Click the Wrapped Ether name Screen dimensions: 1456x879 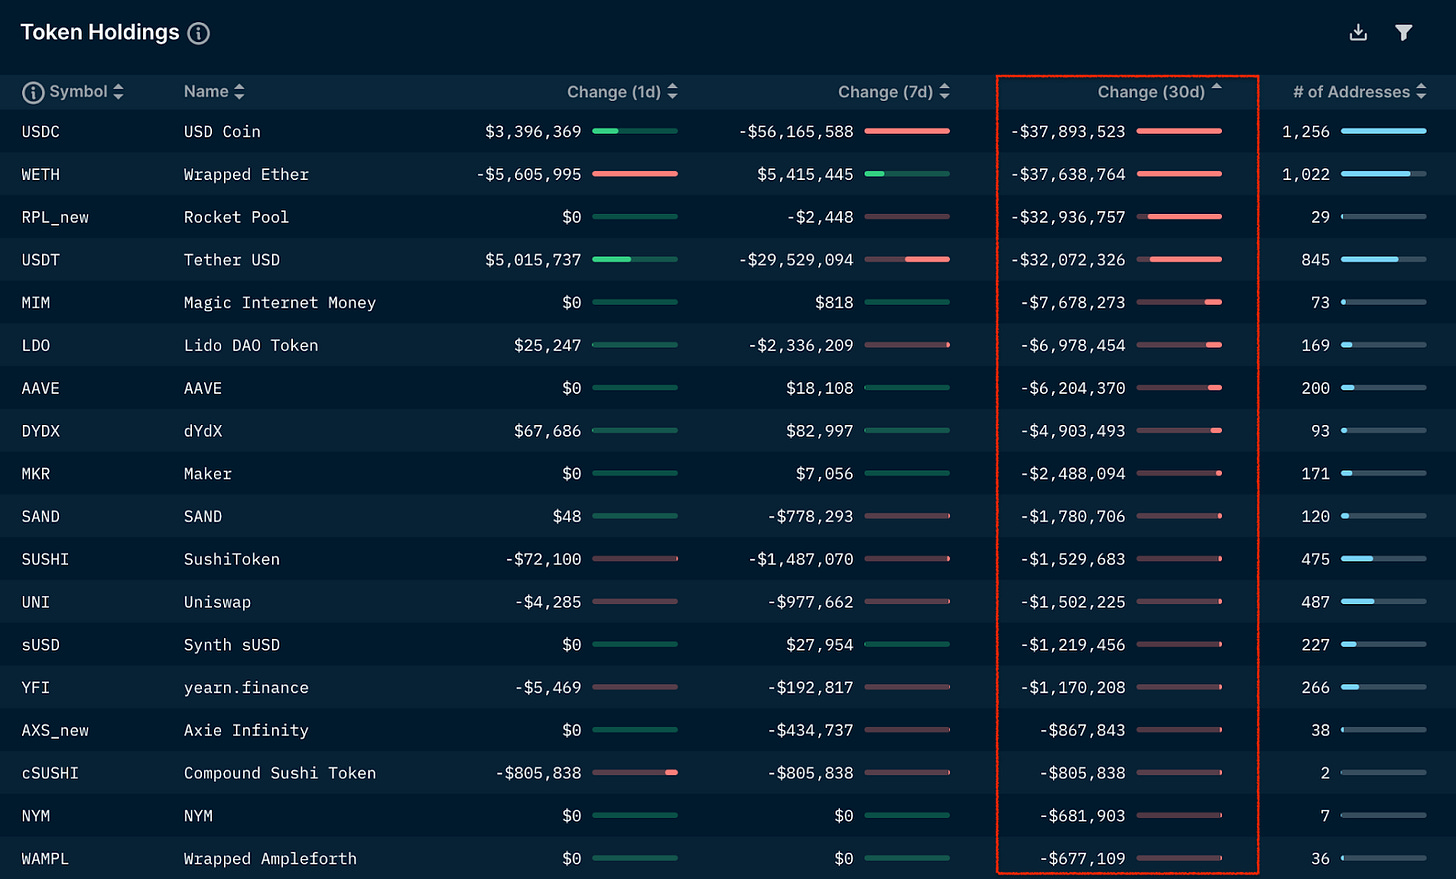coord(246,175)
